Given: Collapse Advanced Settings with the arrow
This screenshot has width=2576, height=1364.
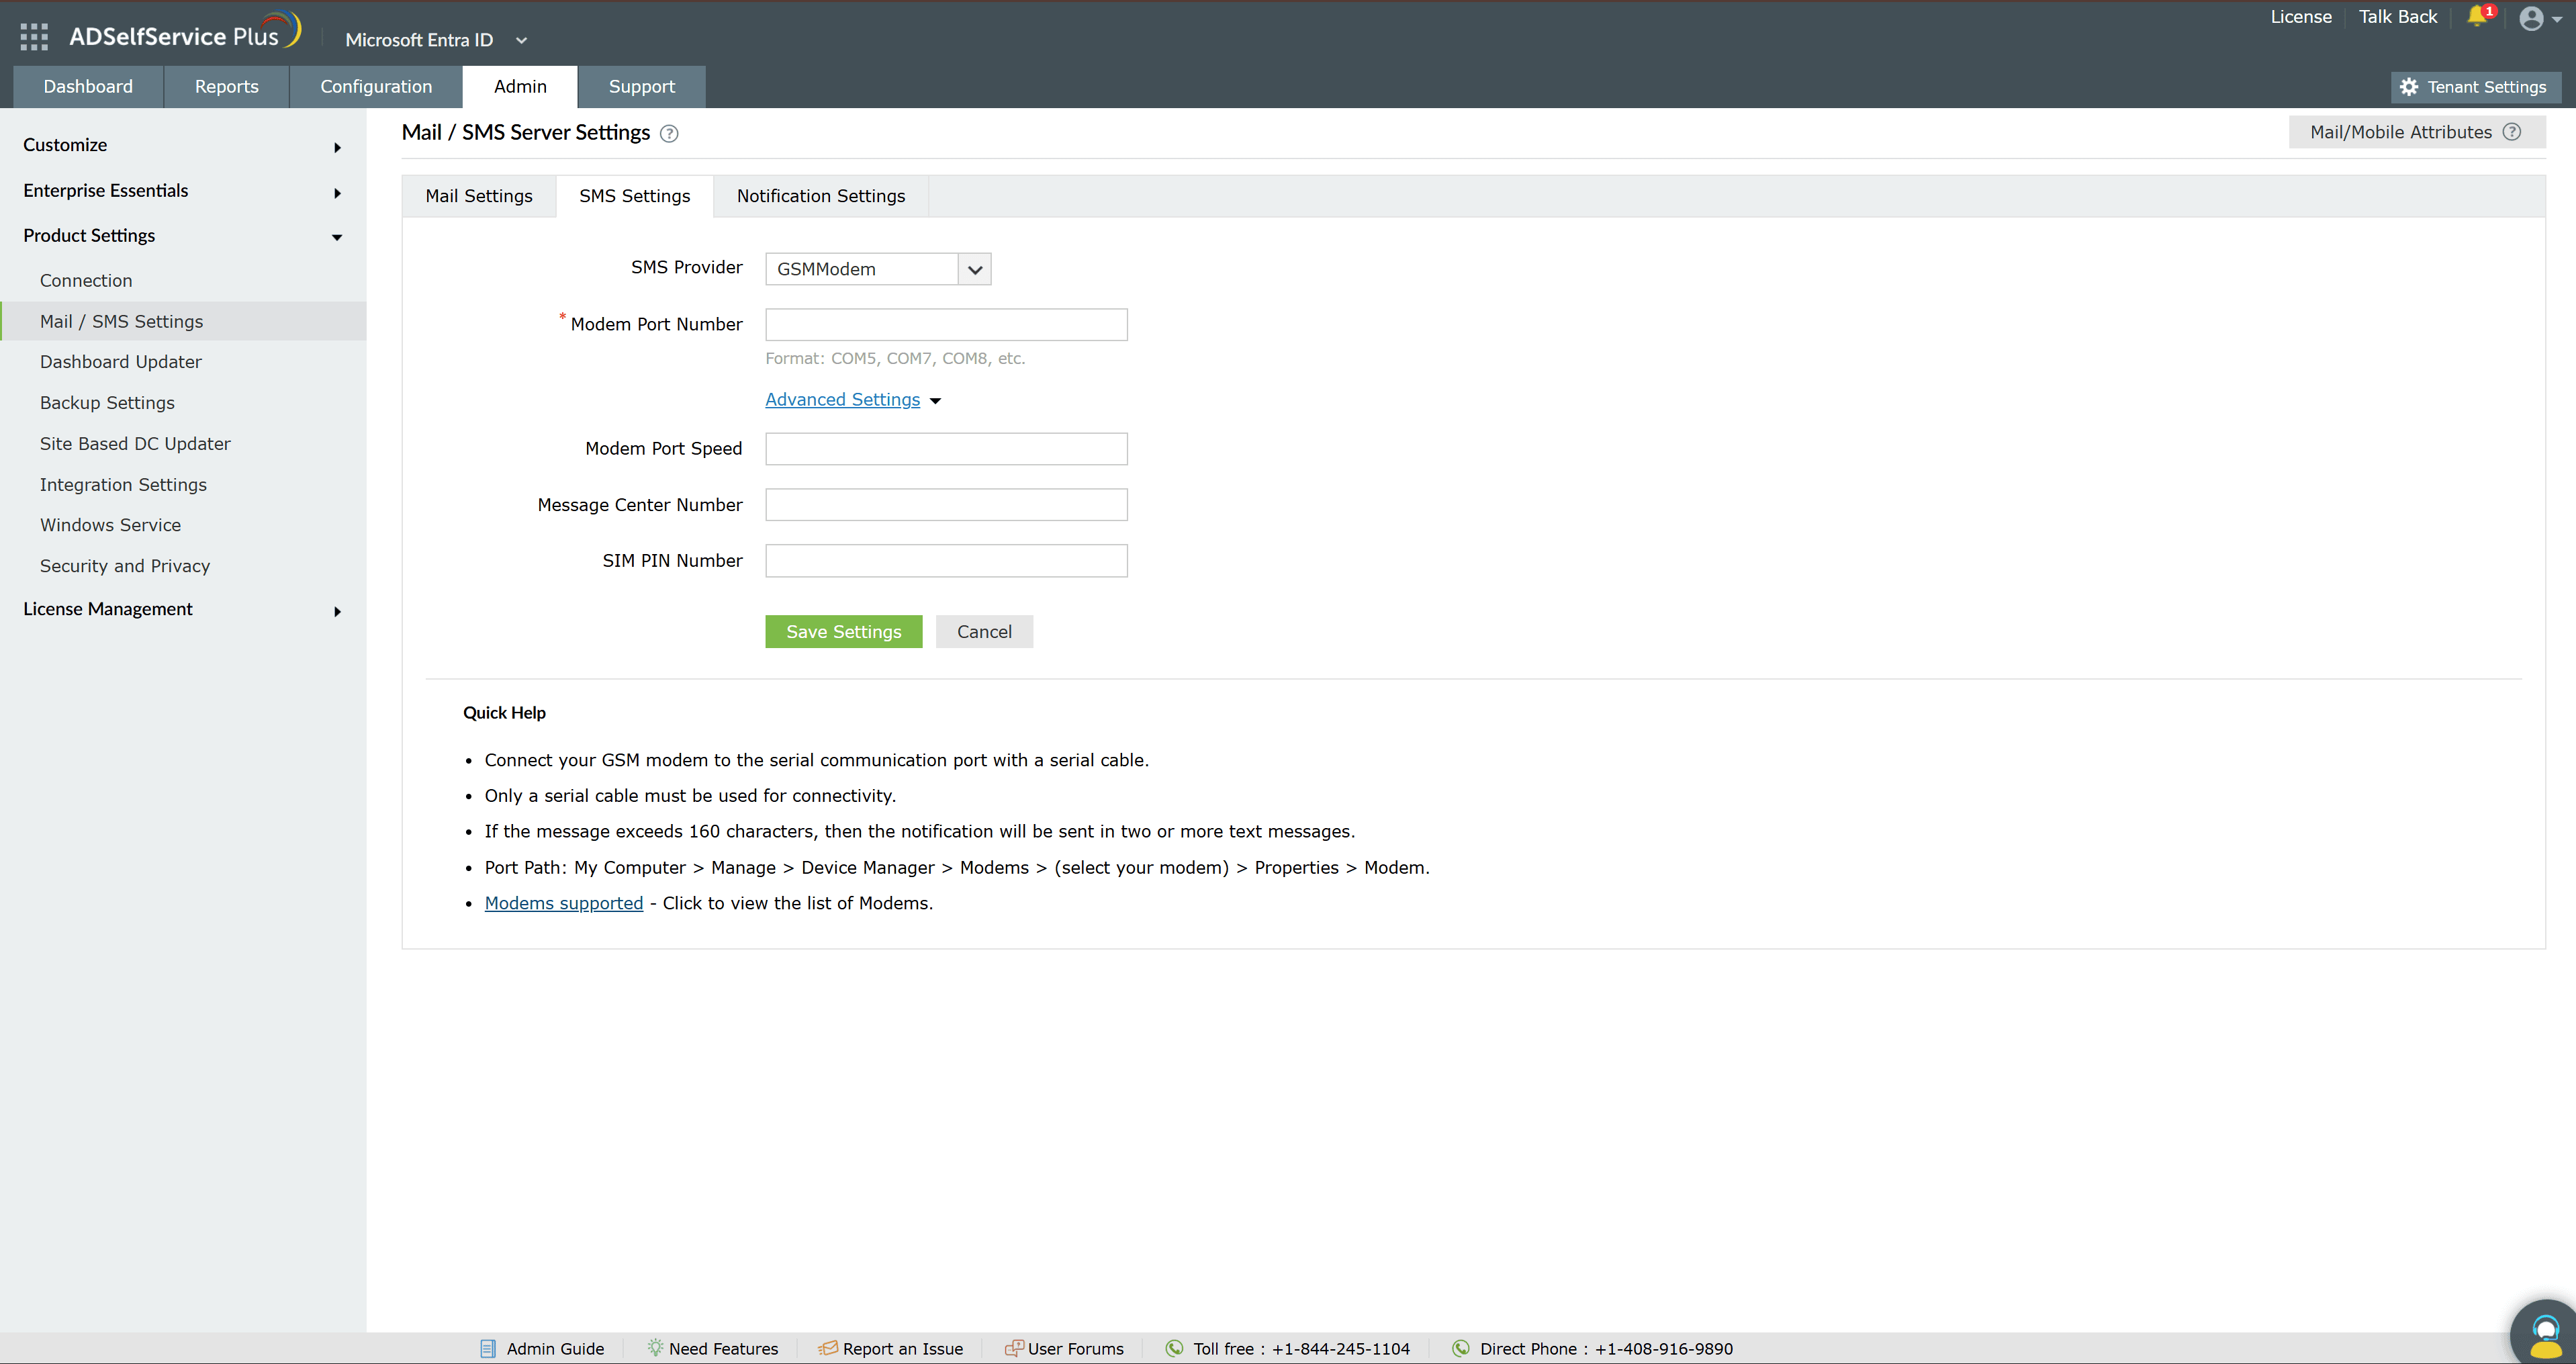Looking at the screenshot, I should [x=935, y=401].
